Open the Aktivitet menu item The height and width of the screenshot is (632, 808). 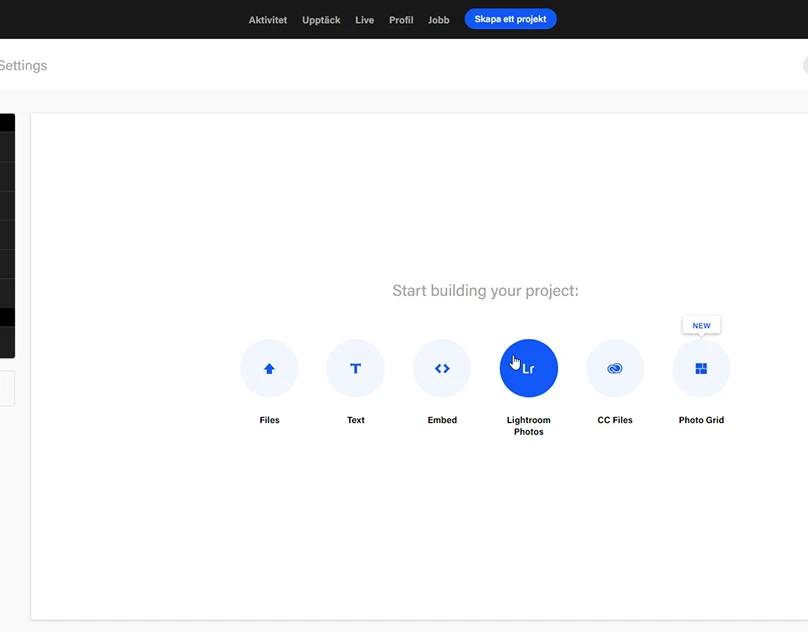click(268, 20)
